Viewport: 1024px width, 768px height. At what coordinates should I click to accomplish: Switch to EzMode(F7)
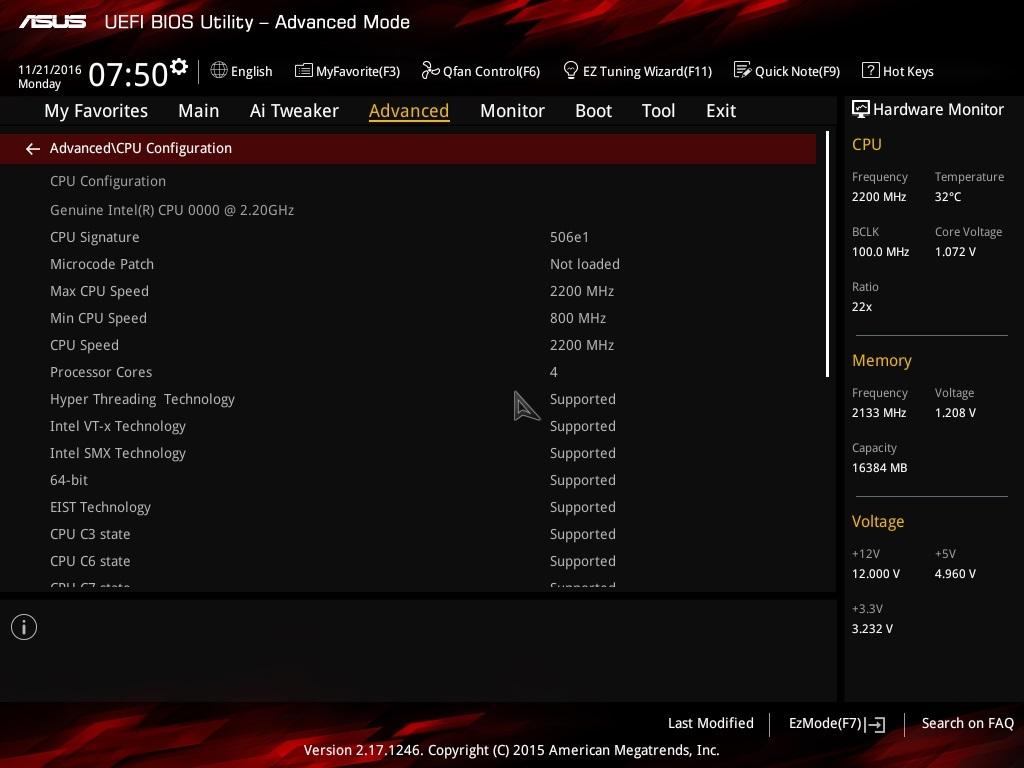837,724
